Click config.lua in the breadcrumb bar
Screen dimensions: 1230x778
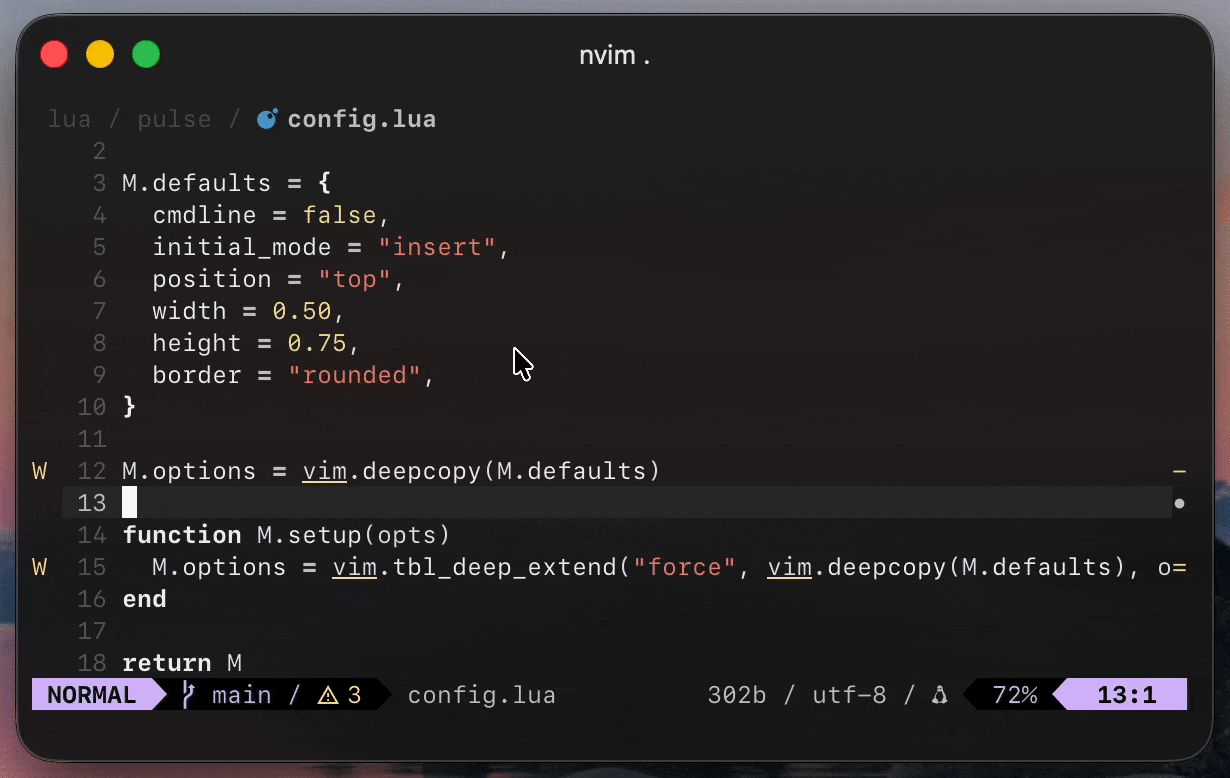click(362, 120)
